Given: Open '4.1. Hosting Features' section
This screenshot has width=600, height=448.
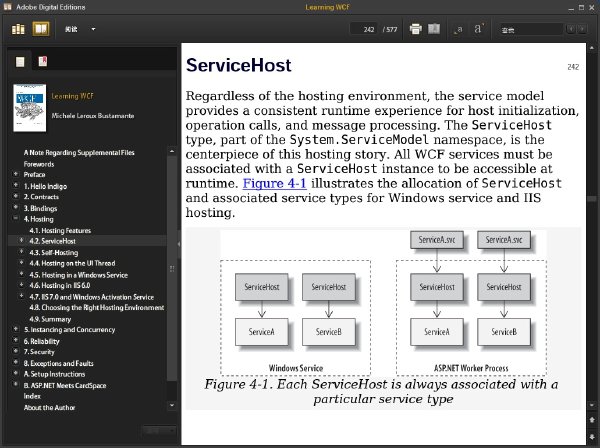Looking at the screenshot, I should coord(60,230).
